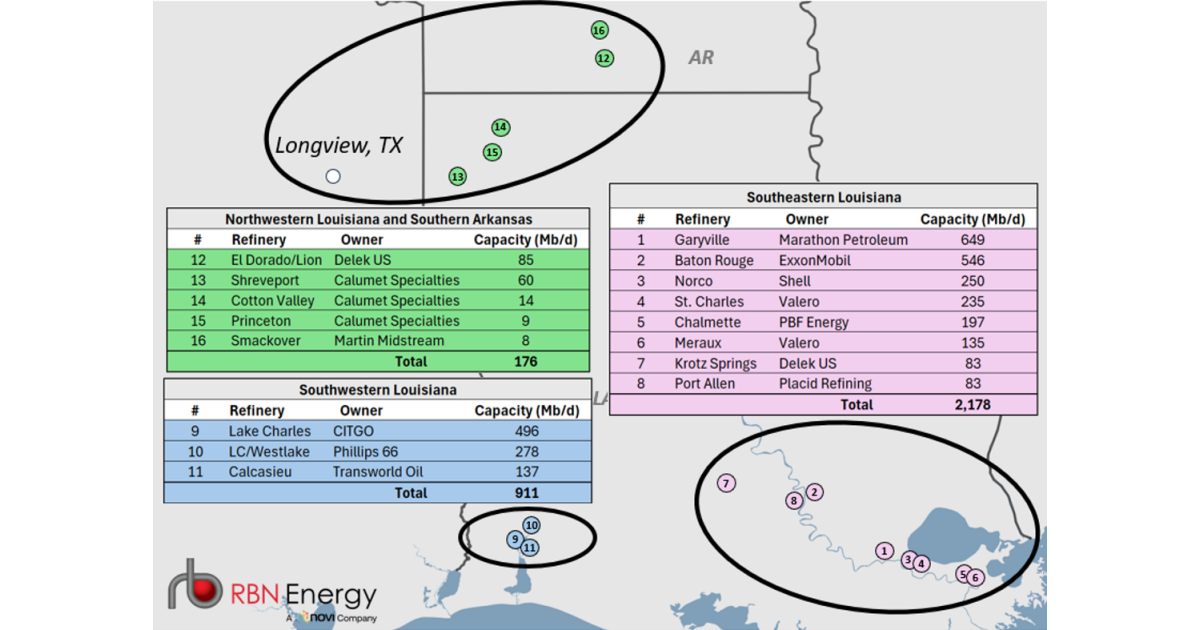The width and height of the screenshot is (1200, 630).
Task: Select the Smackover refinery cell
Action: [267, 341]
